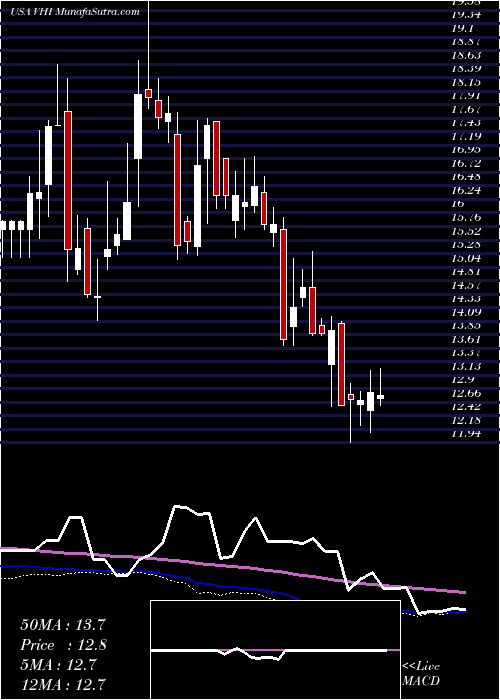Click the 16.72 price axis label

click(467, 163)
